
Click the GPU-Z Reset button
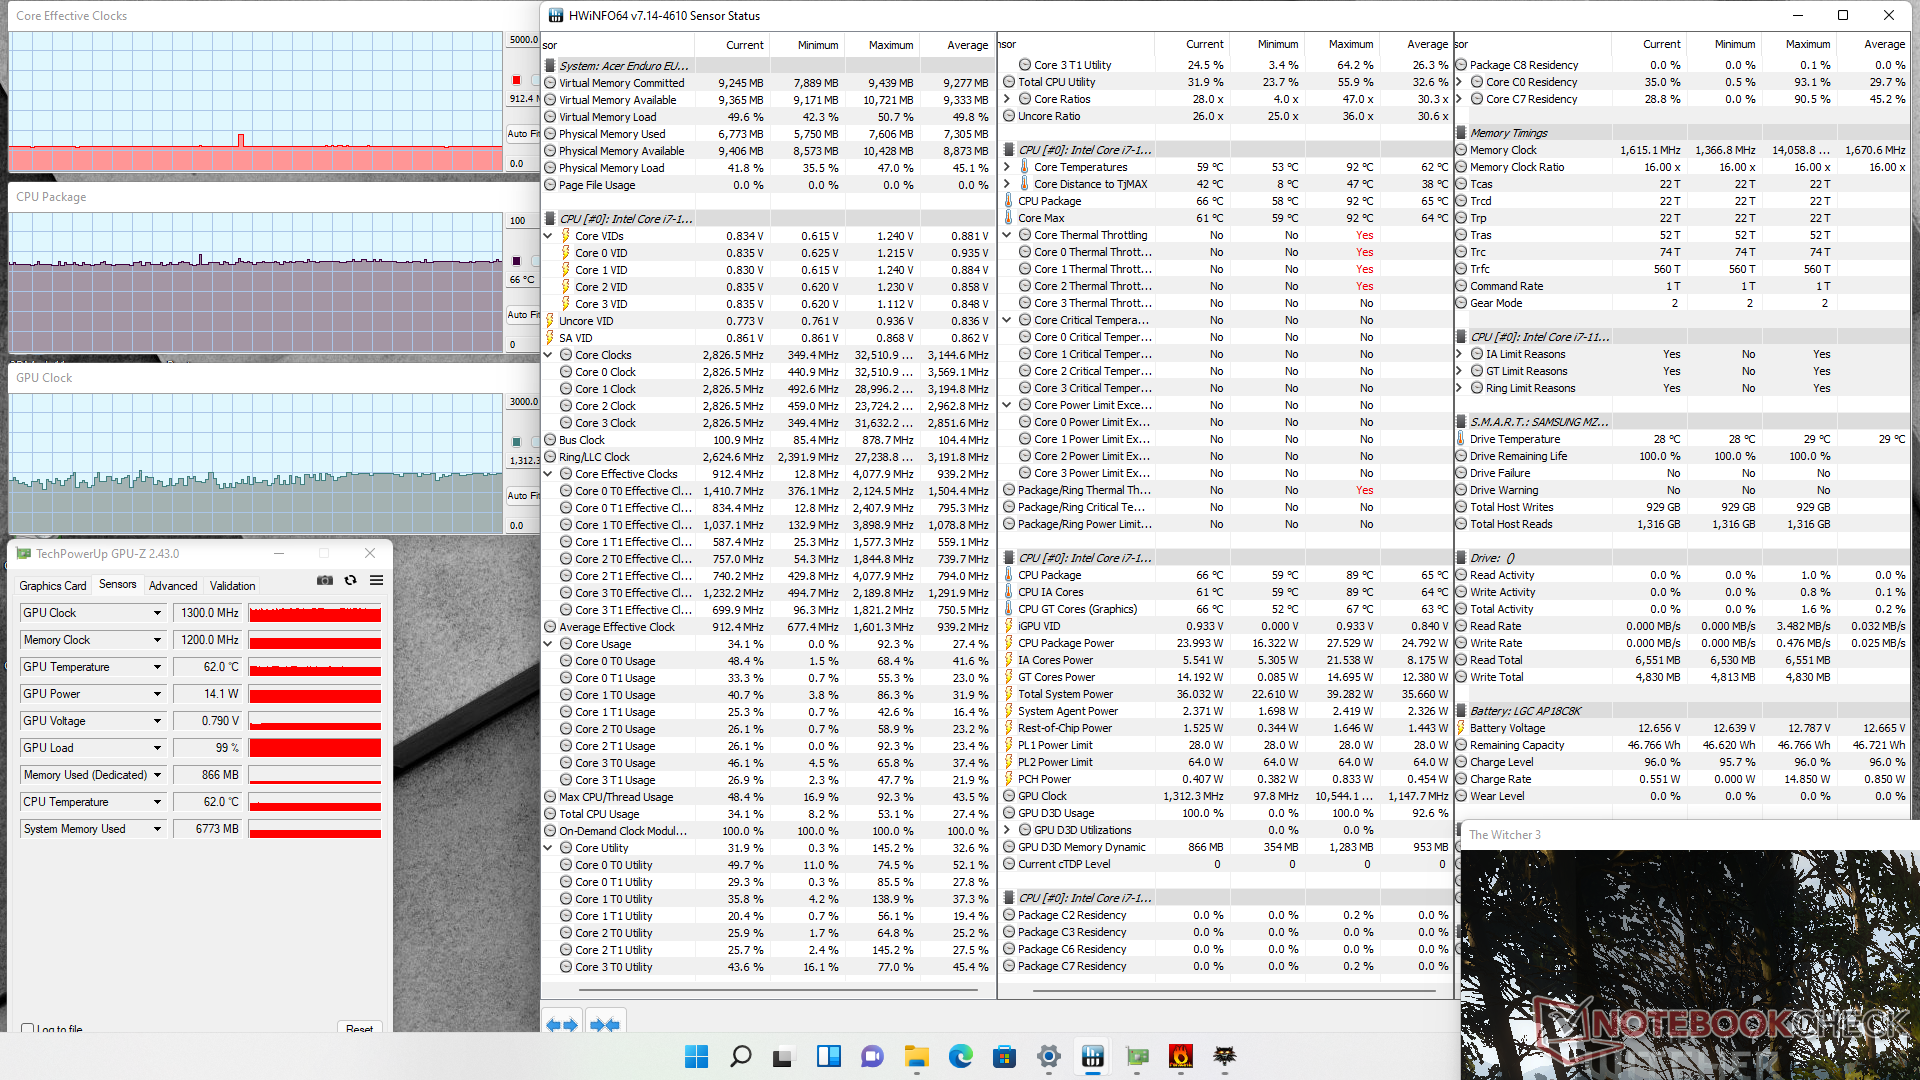tap(359, 1028)
